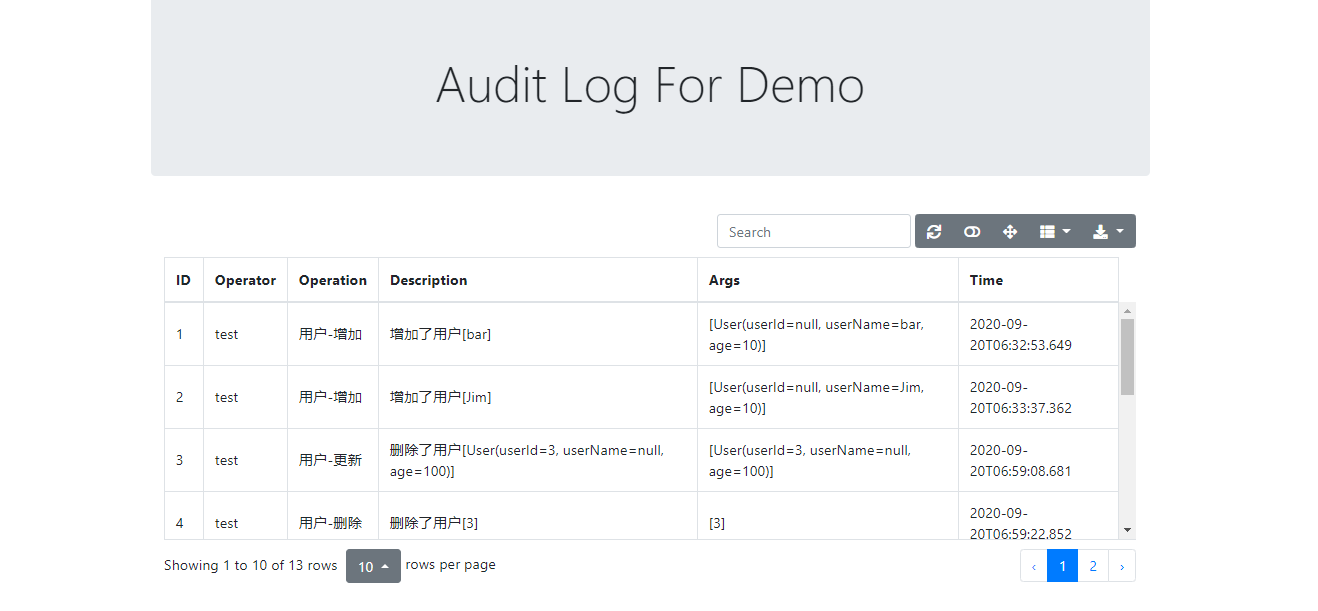Open the rows per page selector
This screenshot has height=611, width=1318.
(x=372, y=565)
